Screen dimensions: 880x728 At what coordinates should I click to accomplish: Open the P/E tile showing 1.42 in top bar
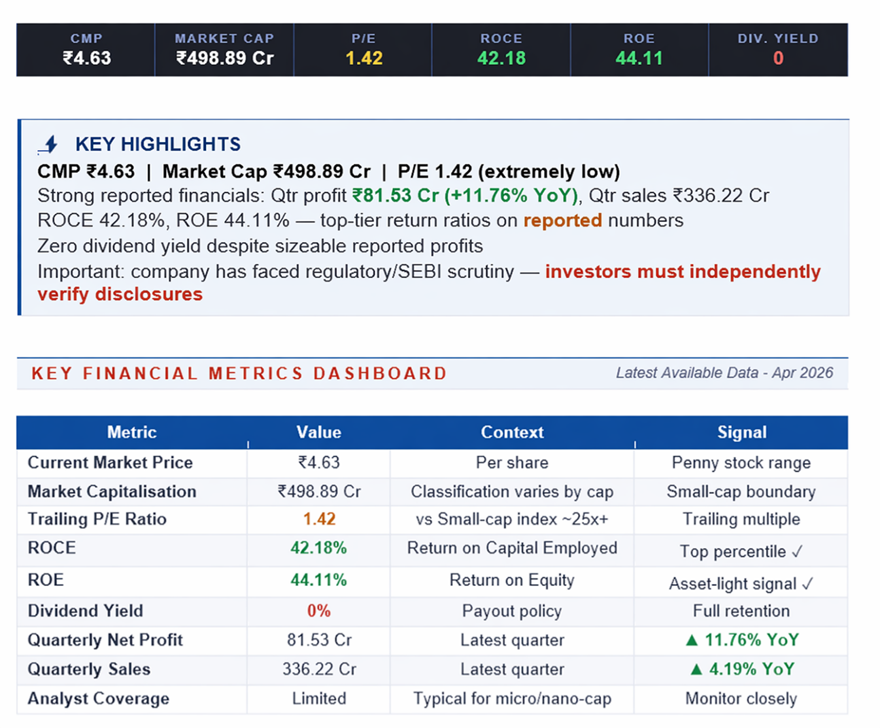tap(364, 49)
